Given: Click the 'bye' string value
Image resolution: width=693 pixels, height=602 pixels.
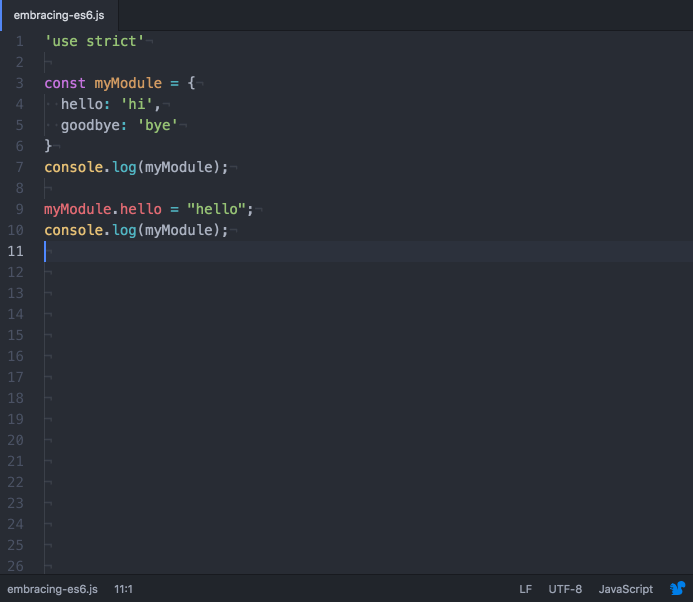Looking at the screenshot, I should click(x=158, y=126).
